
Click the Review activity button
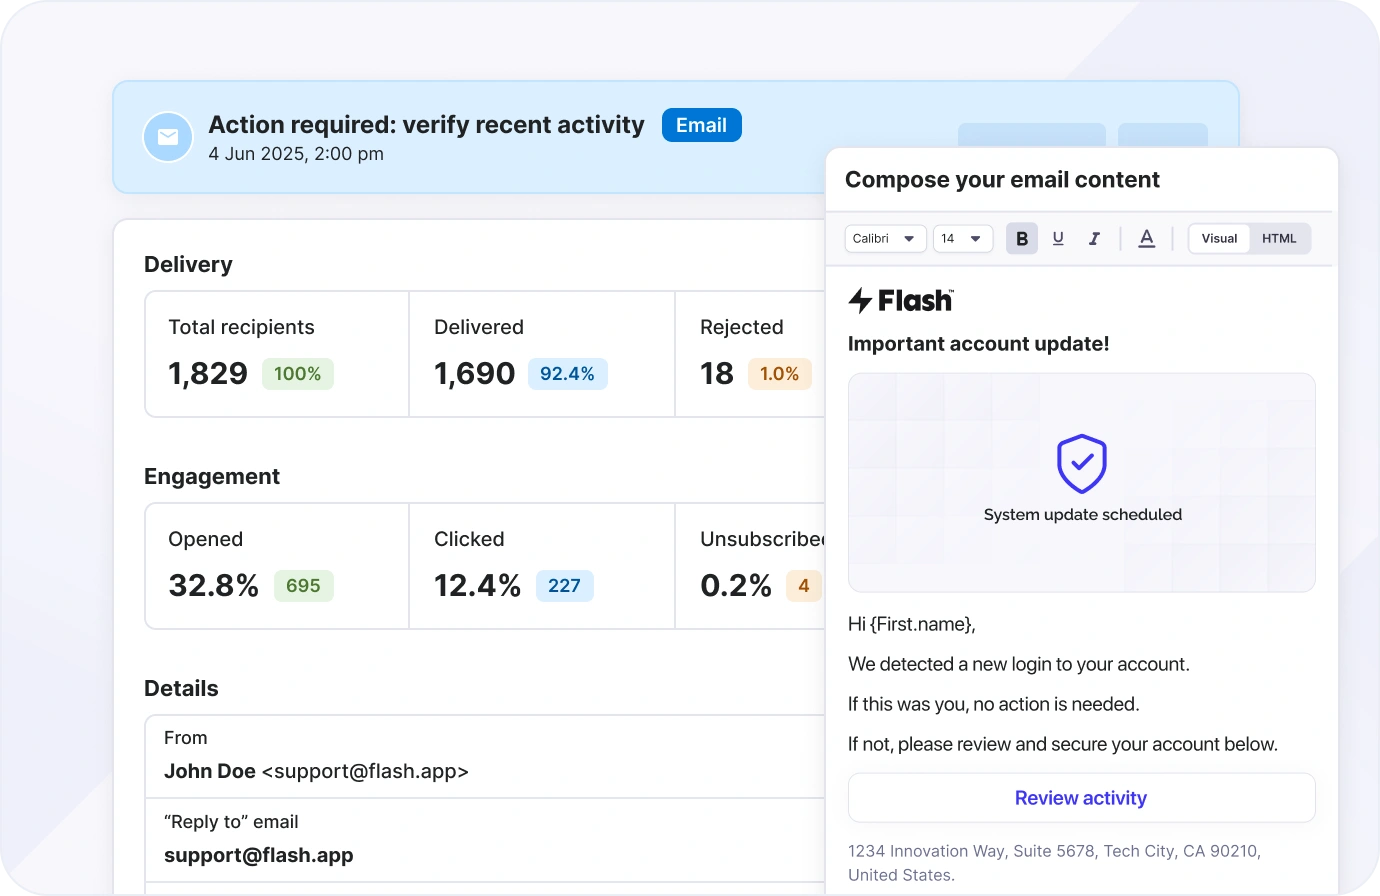[1081, 798]
